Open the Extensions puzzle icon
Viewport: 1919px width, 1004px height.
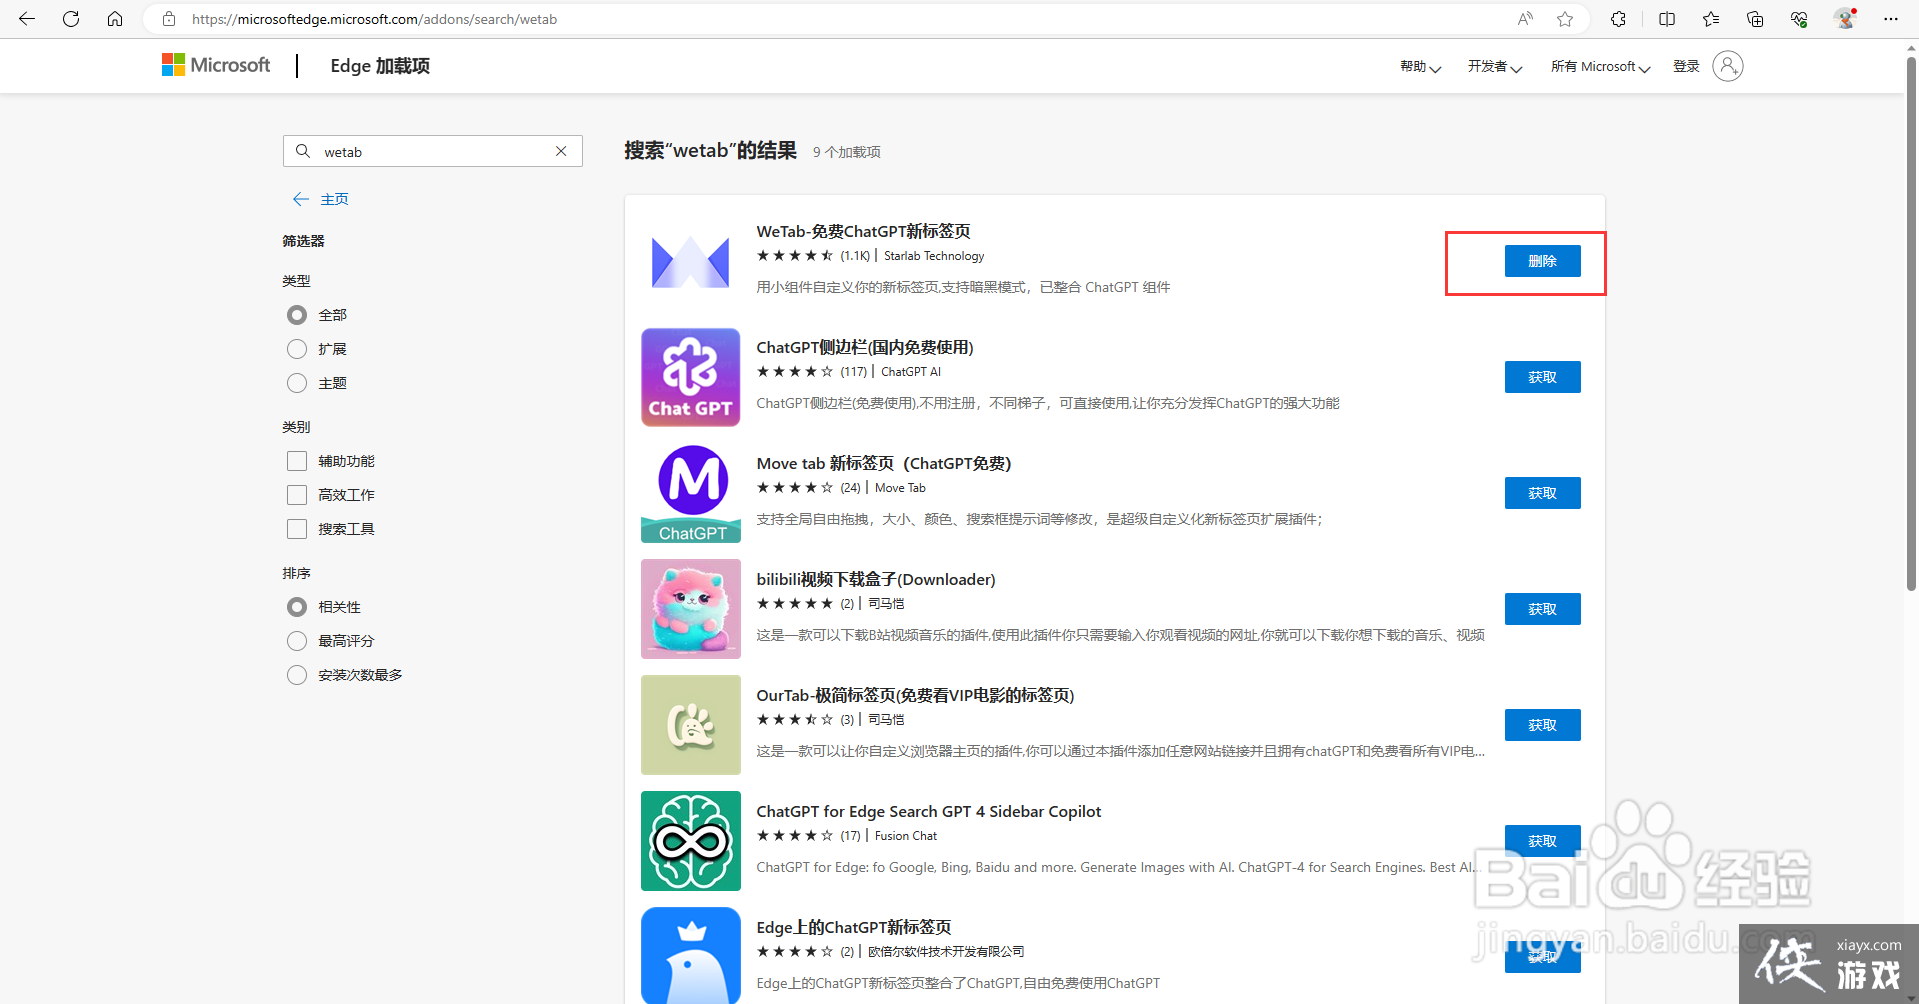point(1618,19)
